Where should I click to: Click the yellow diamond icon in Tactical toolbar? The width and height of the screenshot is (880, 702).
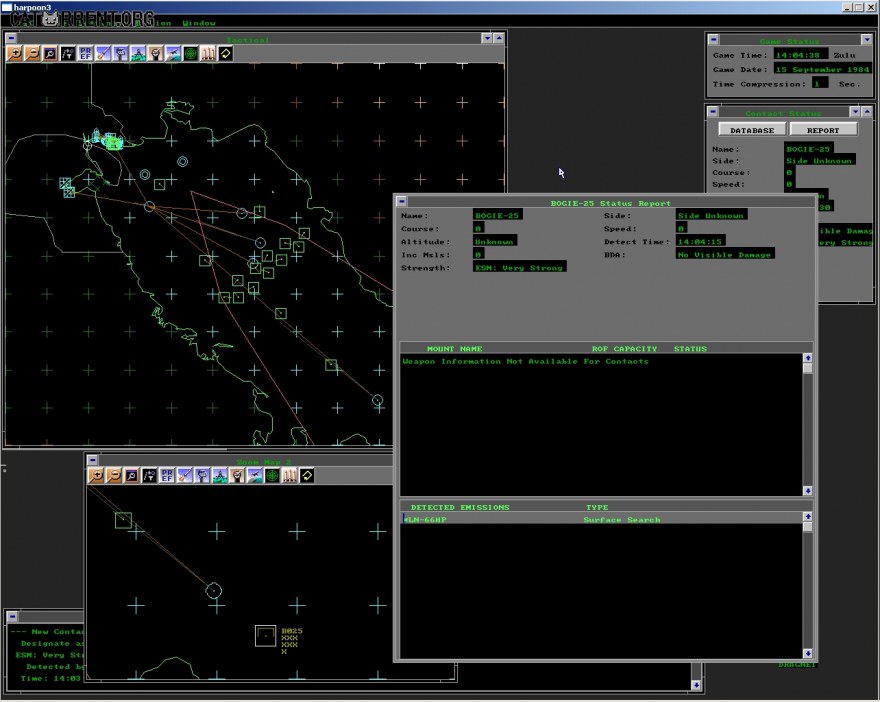226,53
